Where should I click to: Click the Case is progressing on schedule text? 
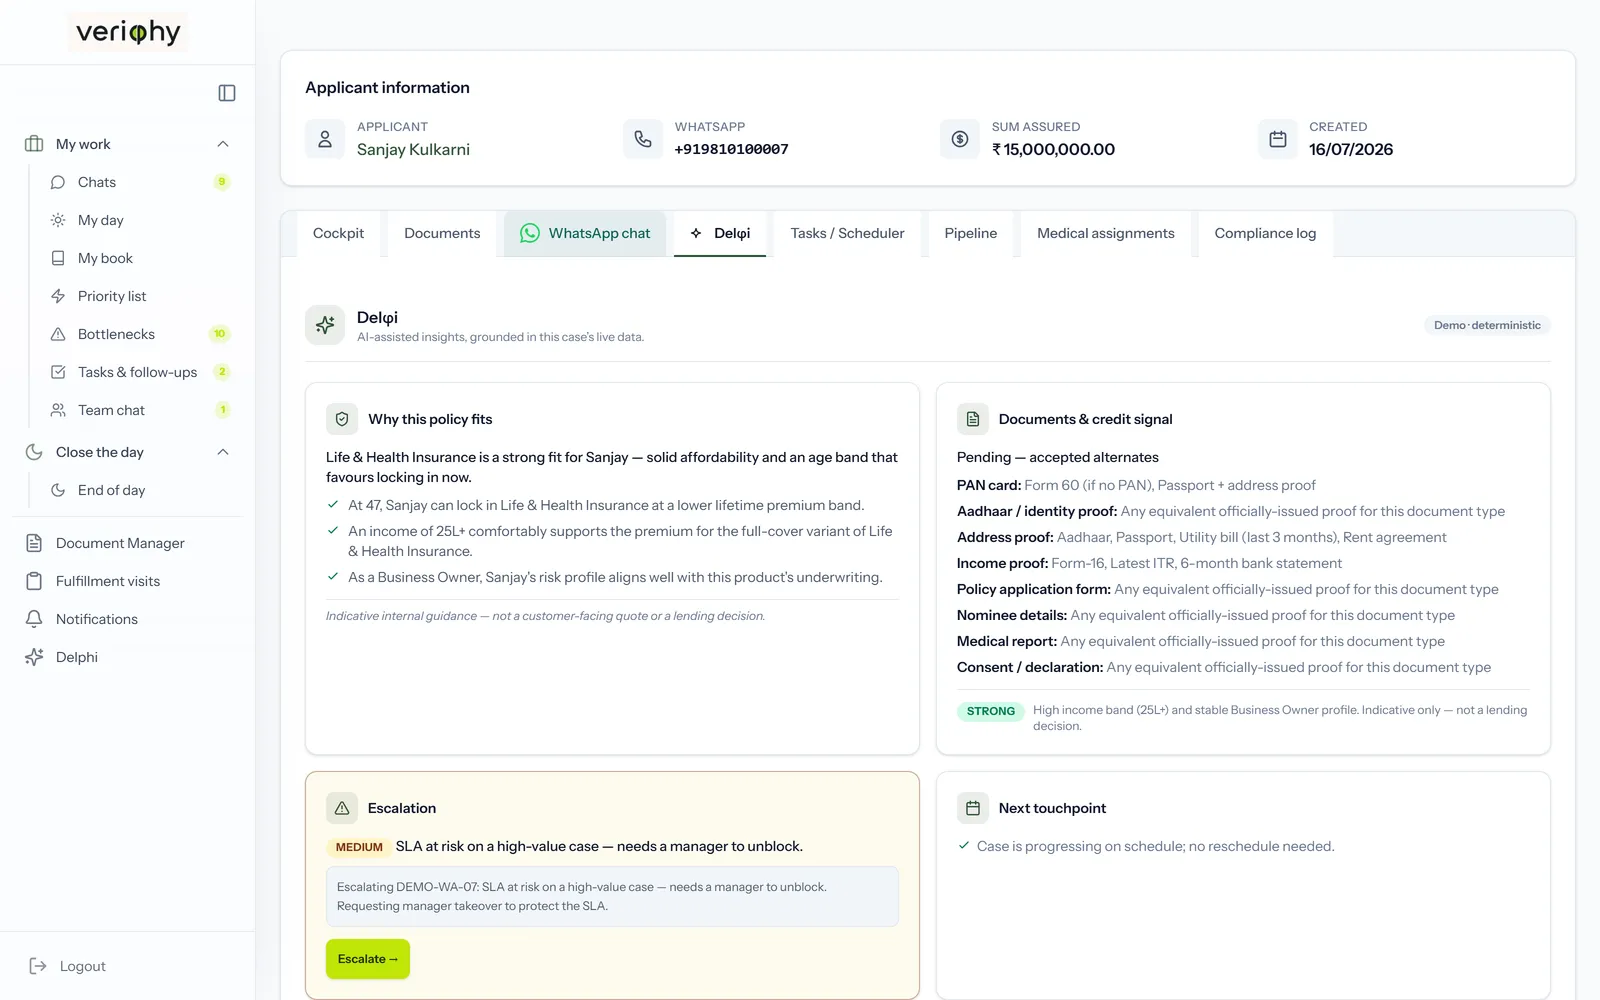[x=1155, y=846]
